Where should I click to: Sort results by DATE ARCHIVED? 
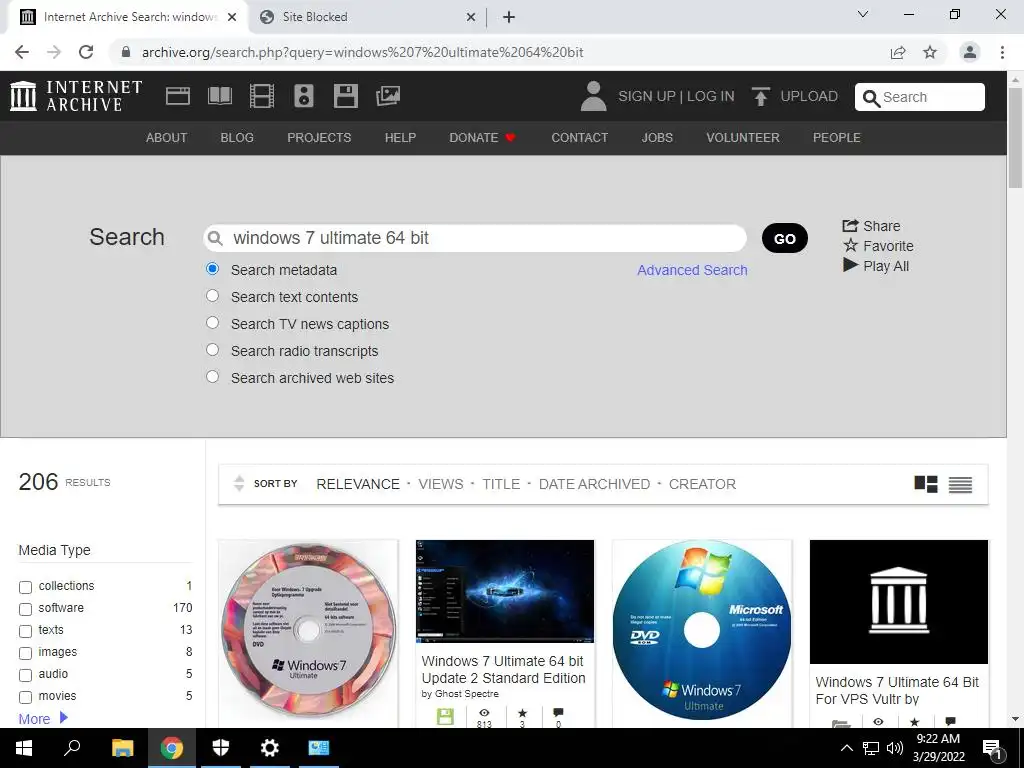point(594,484)
